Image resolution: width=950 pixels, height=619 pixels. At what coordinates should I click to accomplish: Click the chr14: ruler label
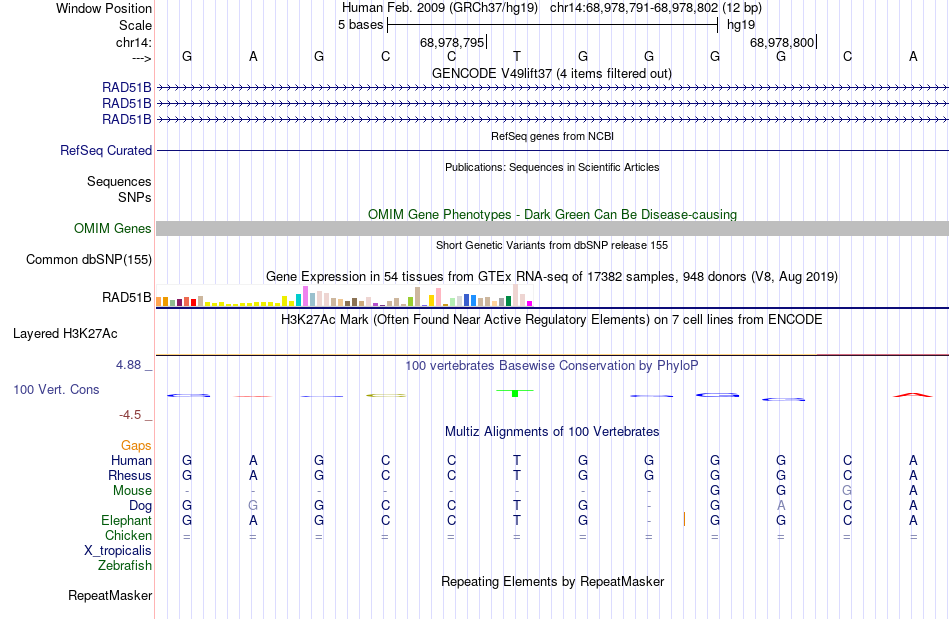tap(133, 42)
